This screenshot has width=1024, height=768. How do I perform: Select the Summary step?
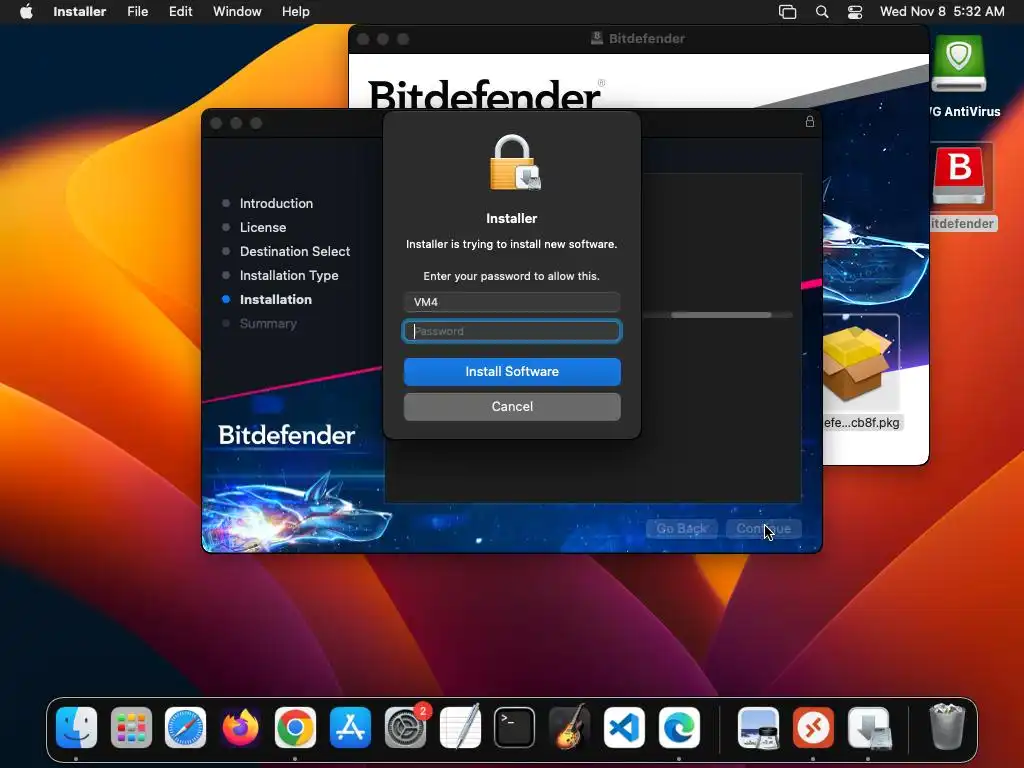point(268,323)
